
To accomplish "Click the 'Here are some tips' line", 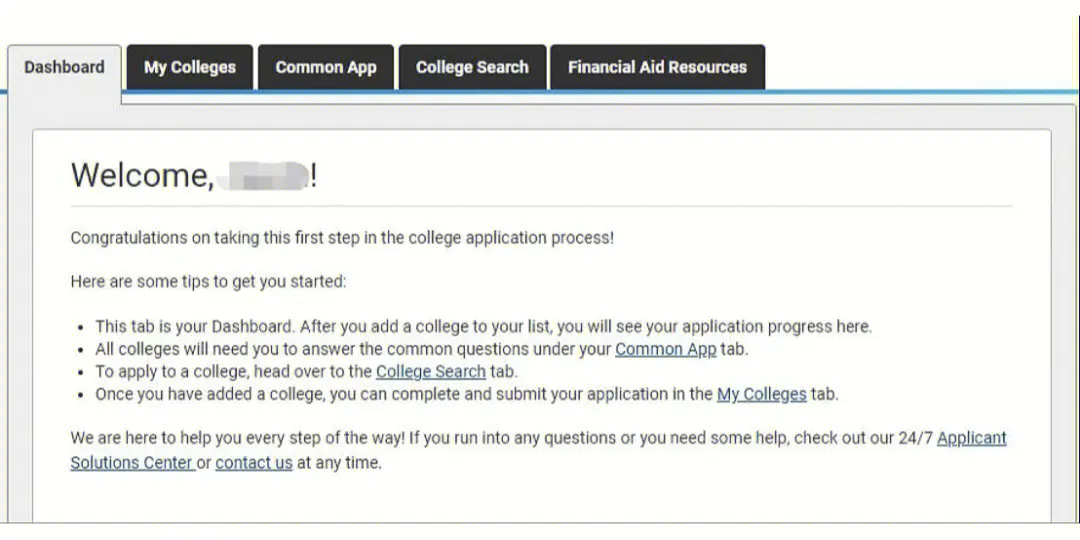I will point(208,282).
